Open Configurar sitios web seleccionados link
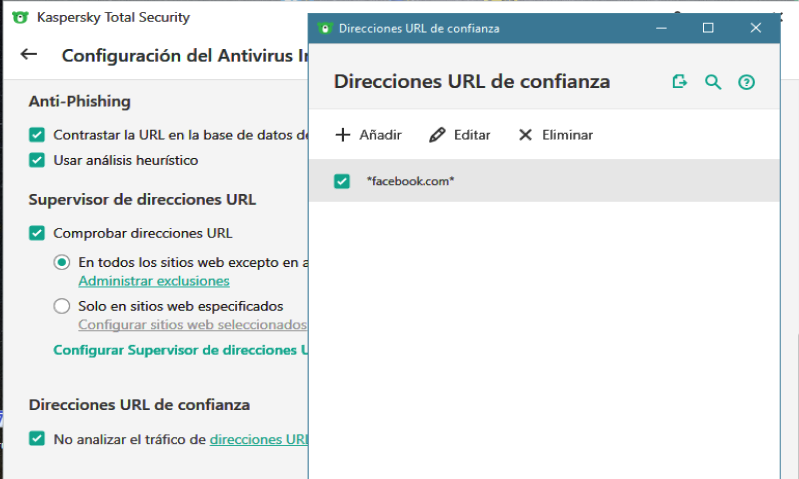The height and width of the screenshot is (479, 799). pos(193,325)
